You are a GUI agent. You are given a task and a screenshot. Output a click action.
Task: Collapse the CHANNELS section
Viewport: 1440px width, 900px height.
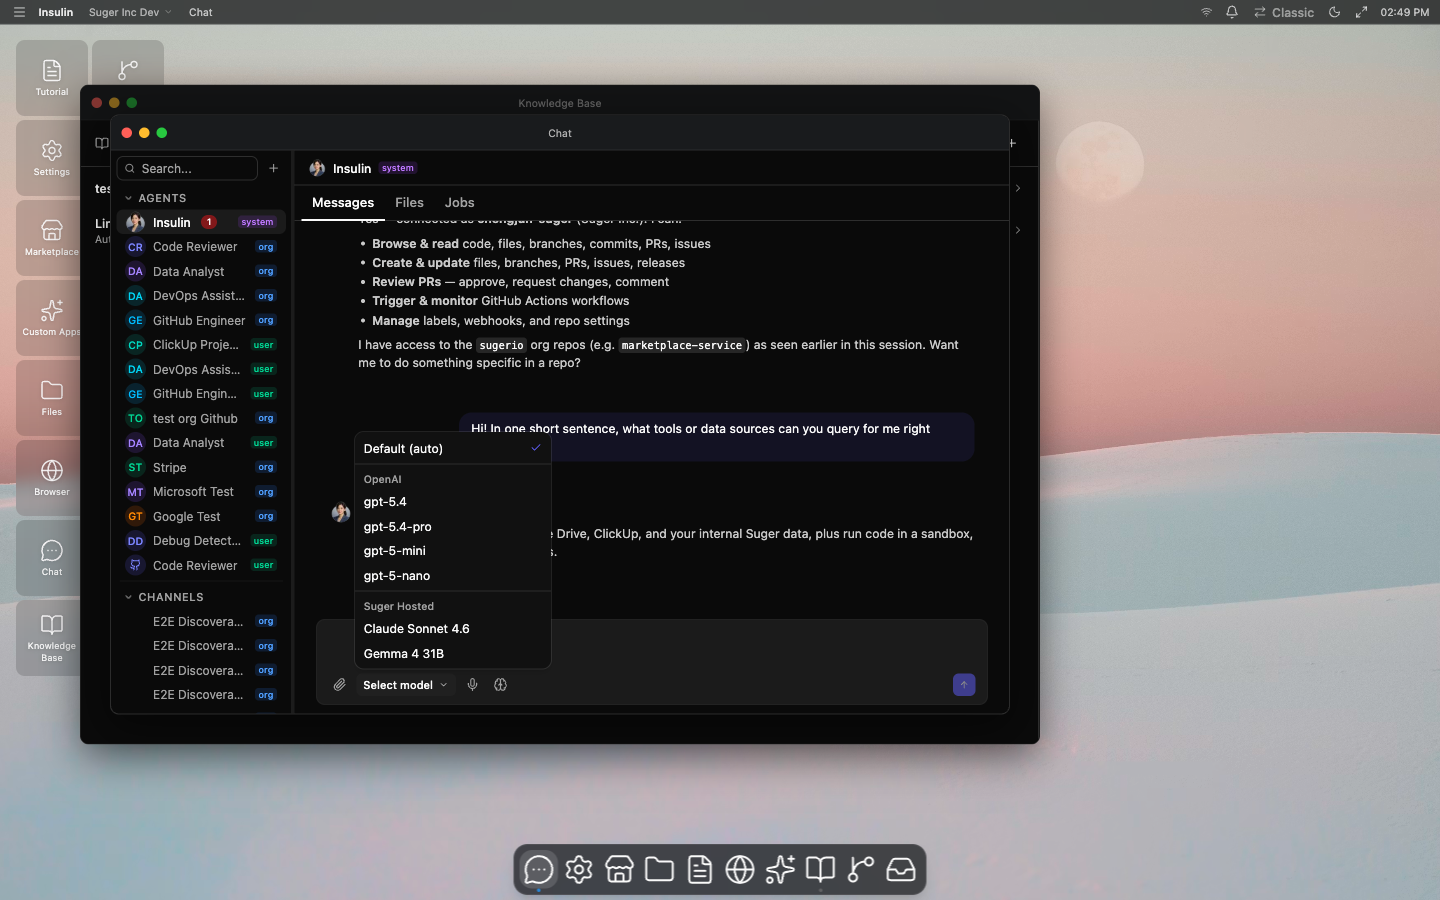[164, 597]
